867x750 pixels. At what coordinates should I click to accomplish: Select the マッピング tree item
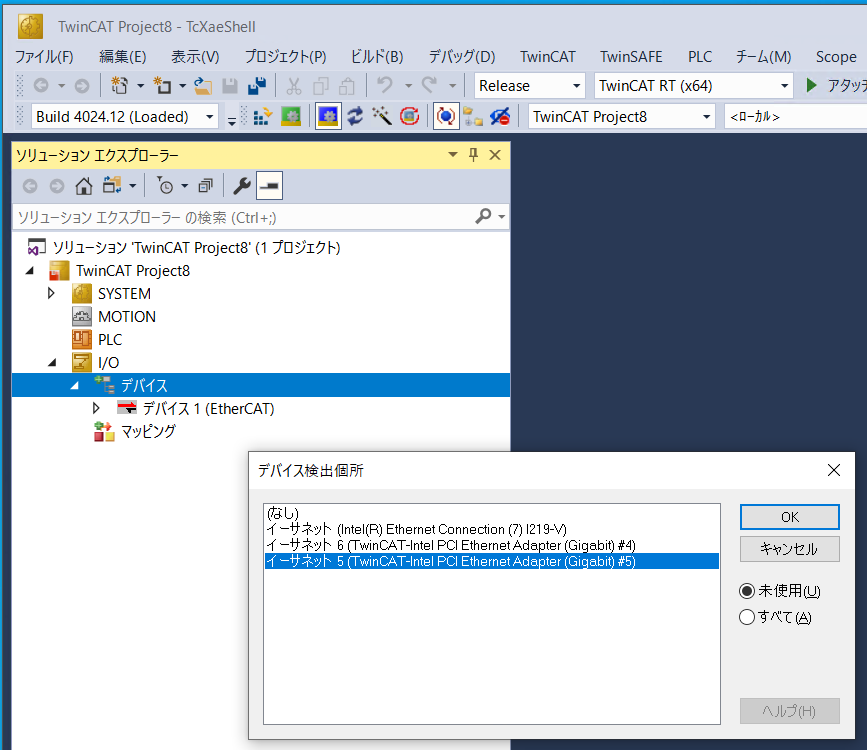(x=148, y=431)
